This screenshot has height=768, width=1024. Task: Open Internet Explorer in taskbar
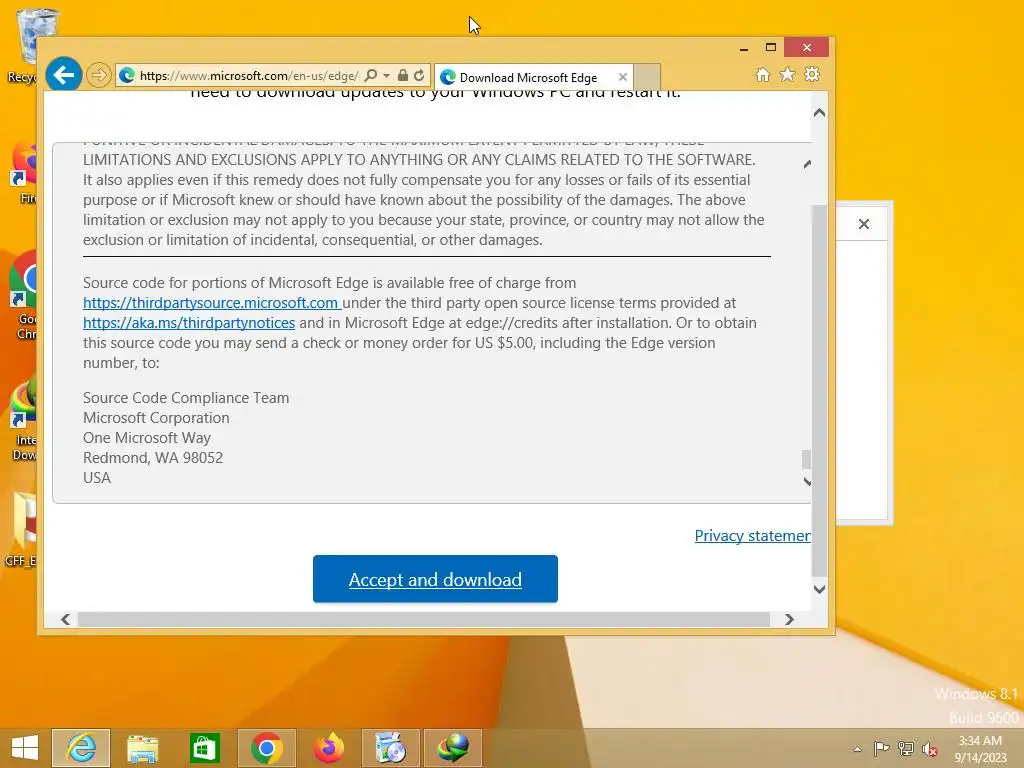pyautogui.click(x=81, y=748)
